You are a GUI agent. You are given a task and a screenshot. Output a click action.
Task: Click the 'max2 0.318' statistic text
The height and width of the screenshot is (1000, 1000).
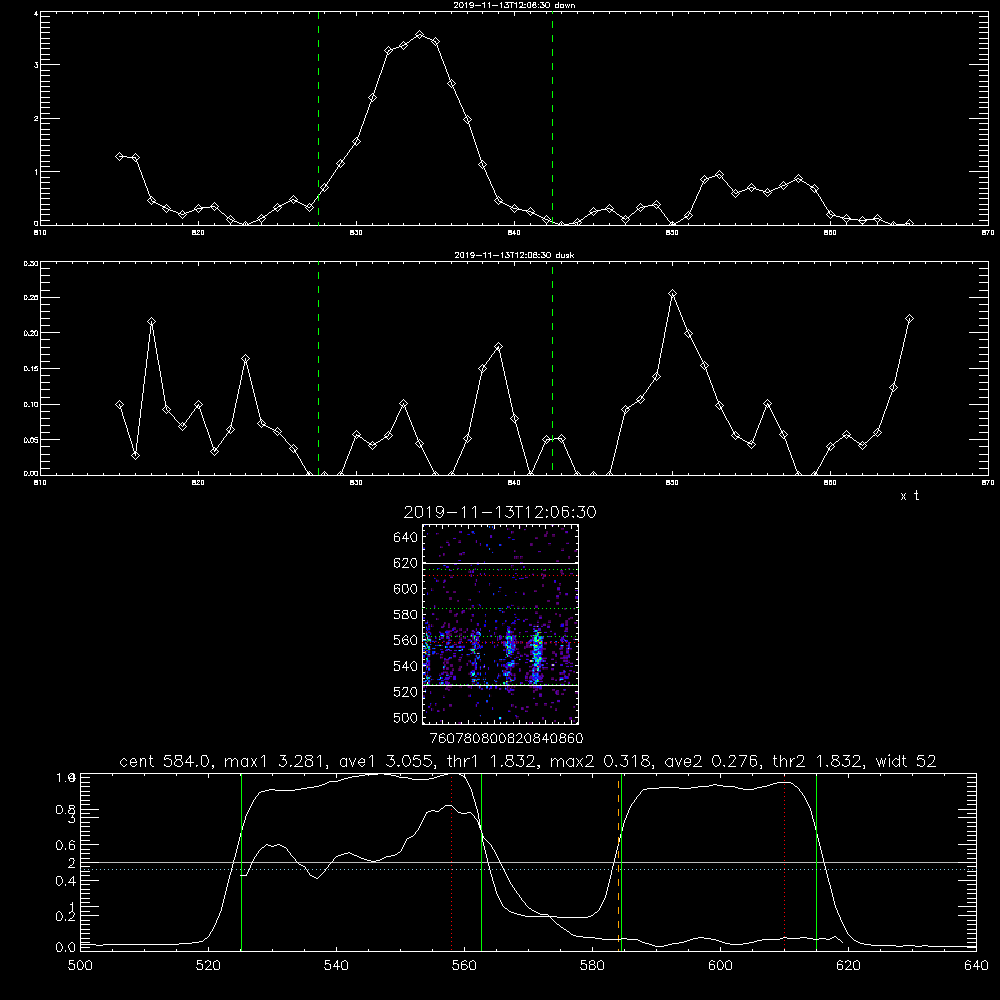pos(600,761)
